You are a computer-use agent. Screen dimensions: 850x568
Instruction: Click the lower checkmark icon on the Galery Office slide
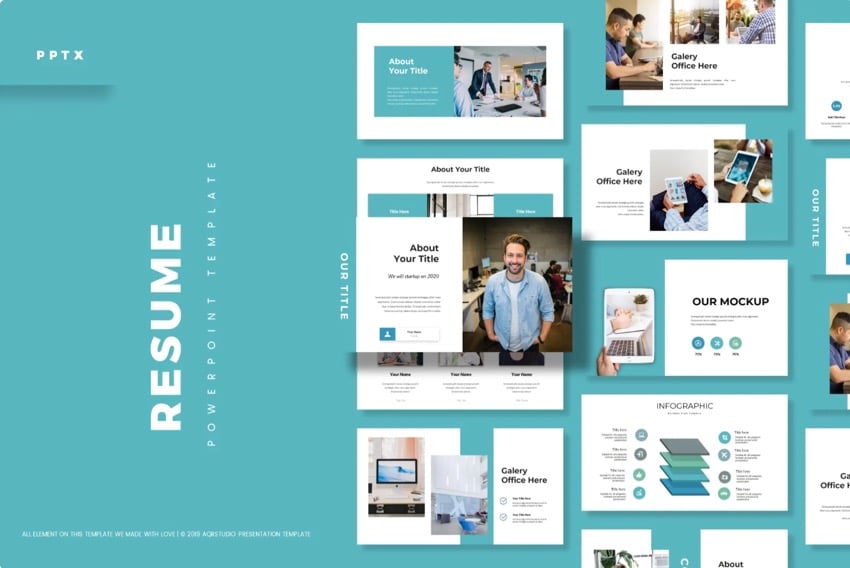503,517
